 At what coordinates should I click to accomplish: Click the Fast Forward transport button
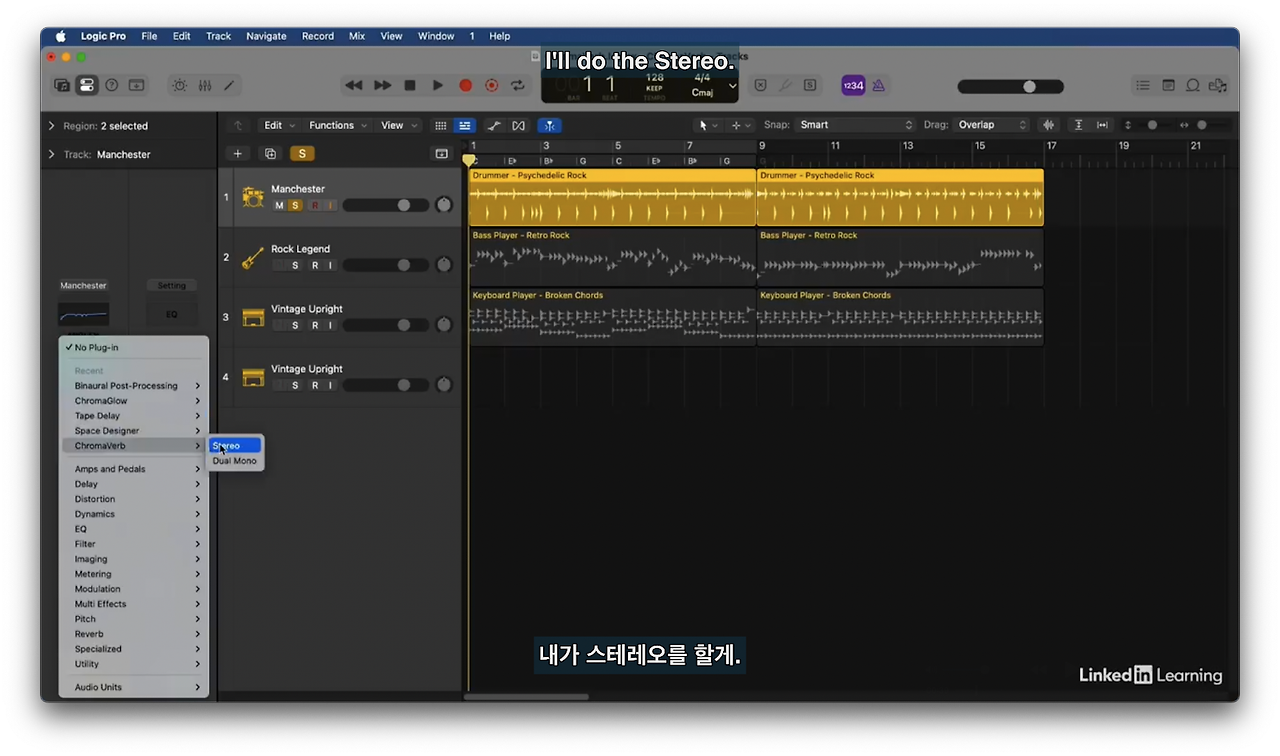pos(382,86)
